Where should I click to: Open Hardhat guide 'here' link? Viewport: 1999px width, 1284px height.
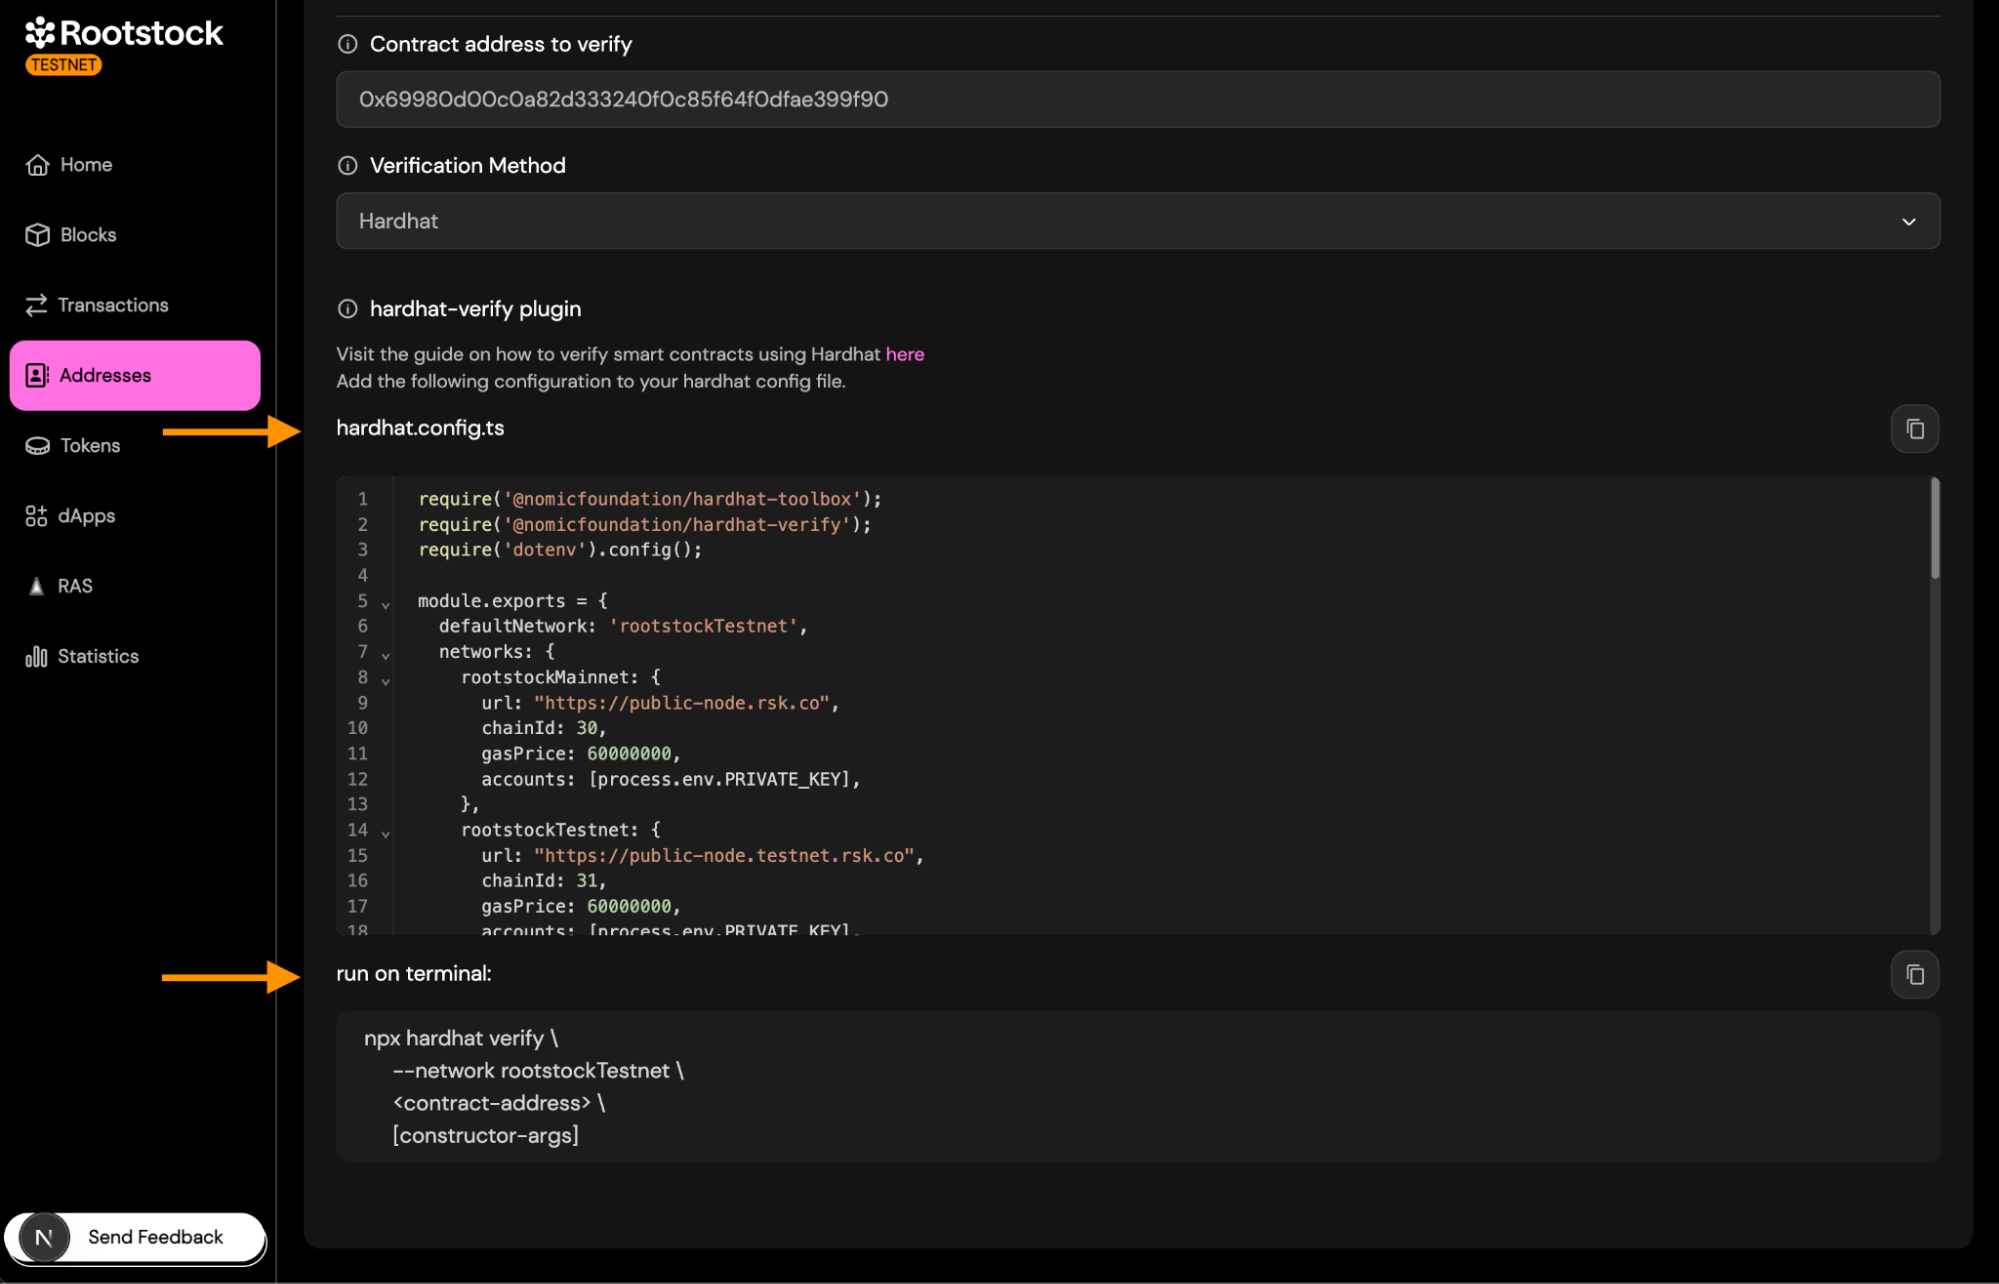[x=904, y=354]
